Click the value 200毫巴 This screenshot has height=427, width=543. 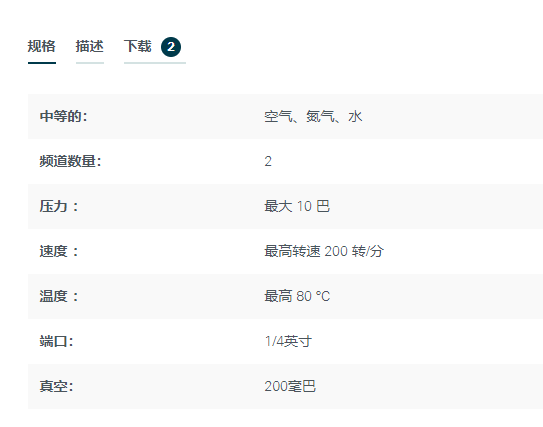click(x=290, y=386)
